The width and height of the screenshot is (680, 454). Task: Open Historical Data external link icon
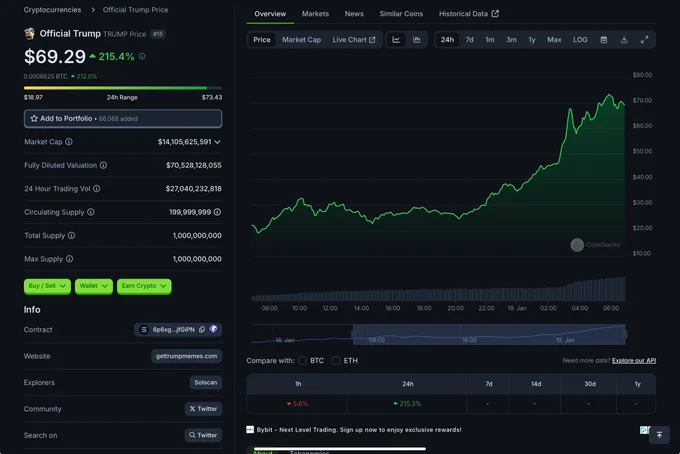click(x=495, y=13)
